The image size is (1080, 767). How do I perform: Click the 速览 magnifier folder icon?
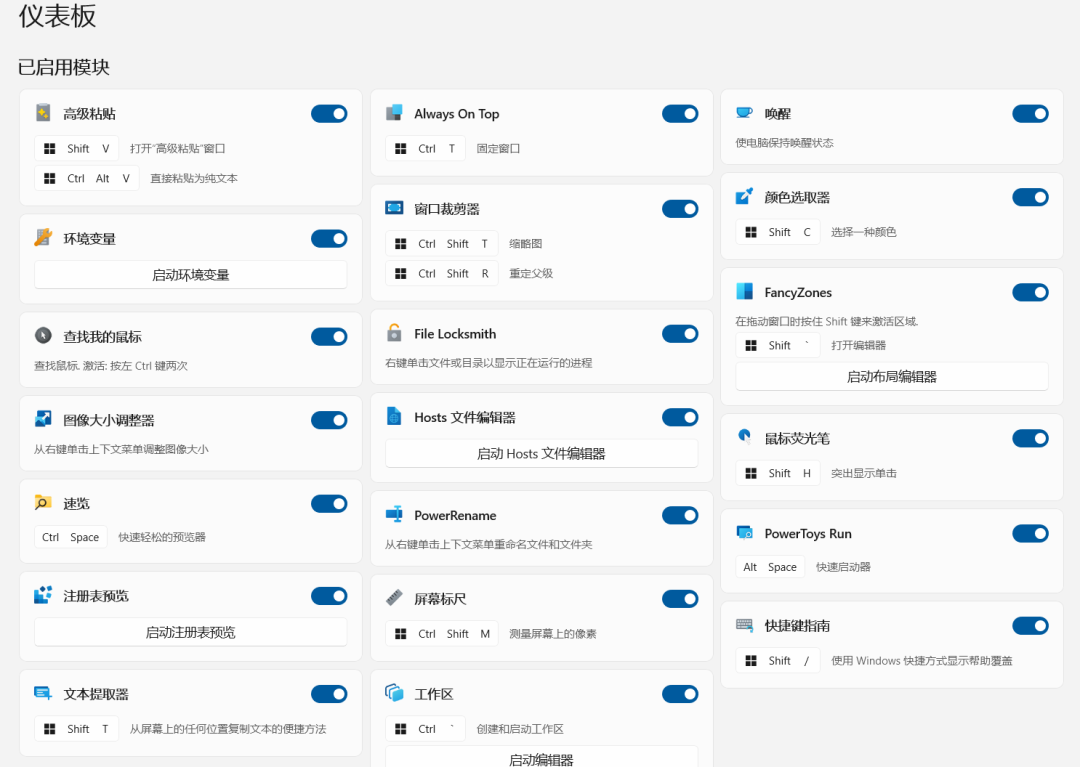(43, 503)
